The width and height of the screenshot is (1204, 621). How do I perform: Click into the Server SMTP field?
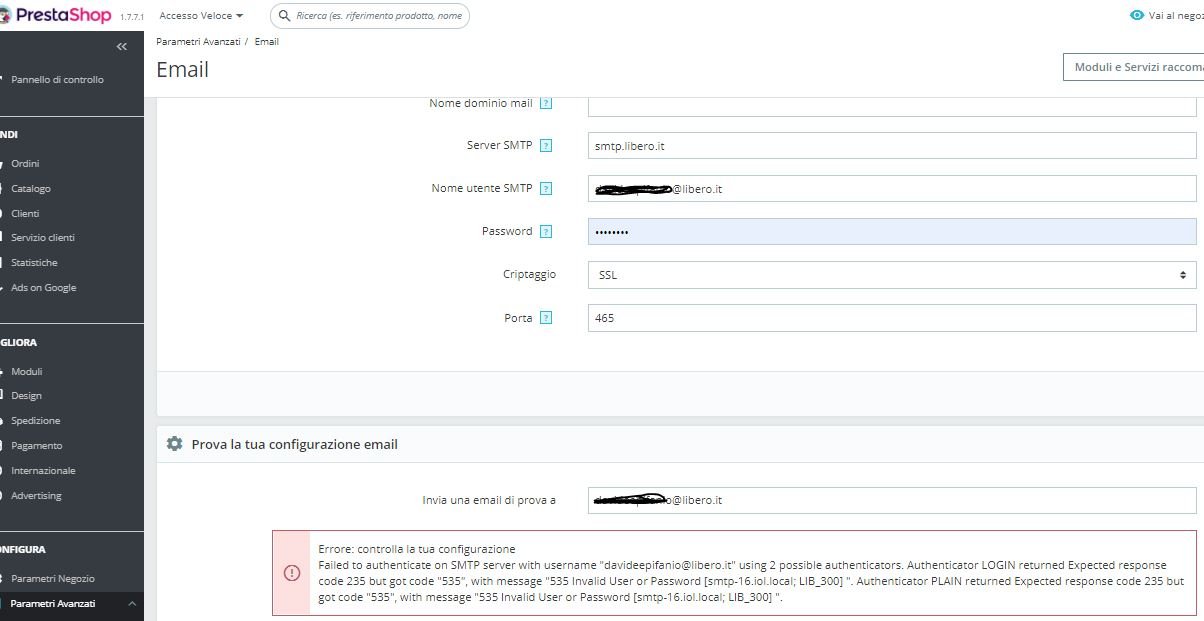[892, 145]
